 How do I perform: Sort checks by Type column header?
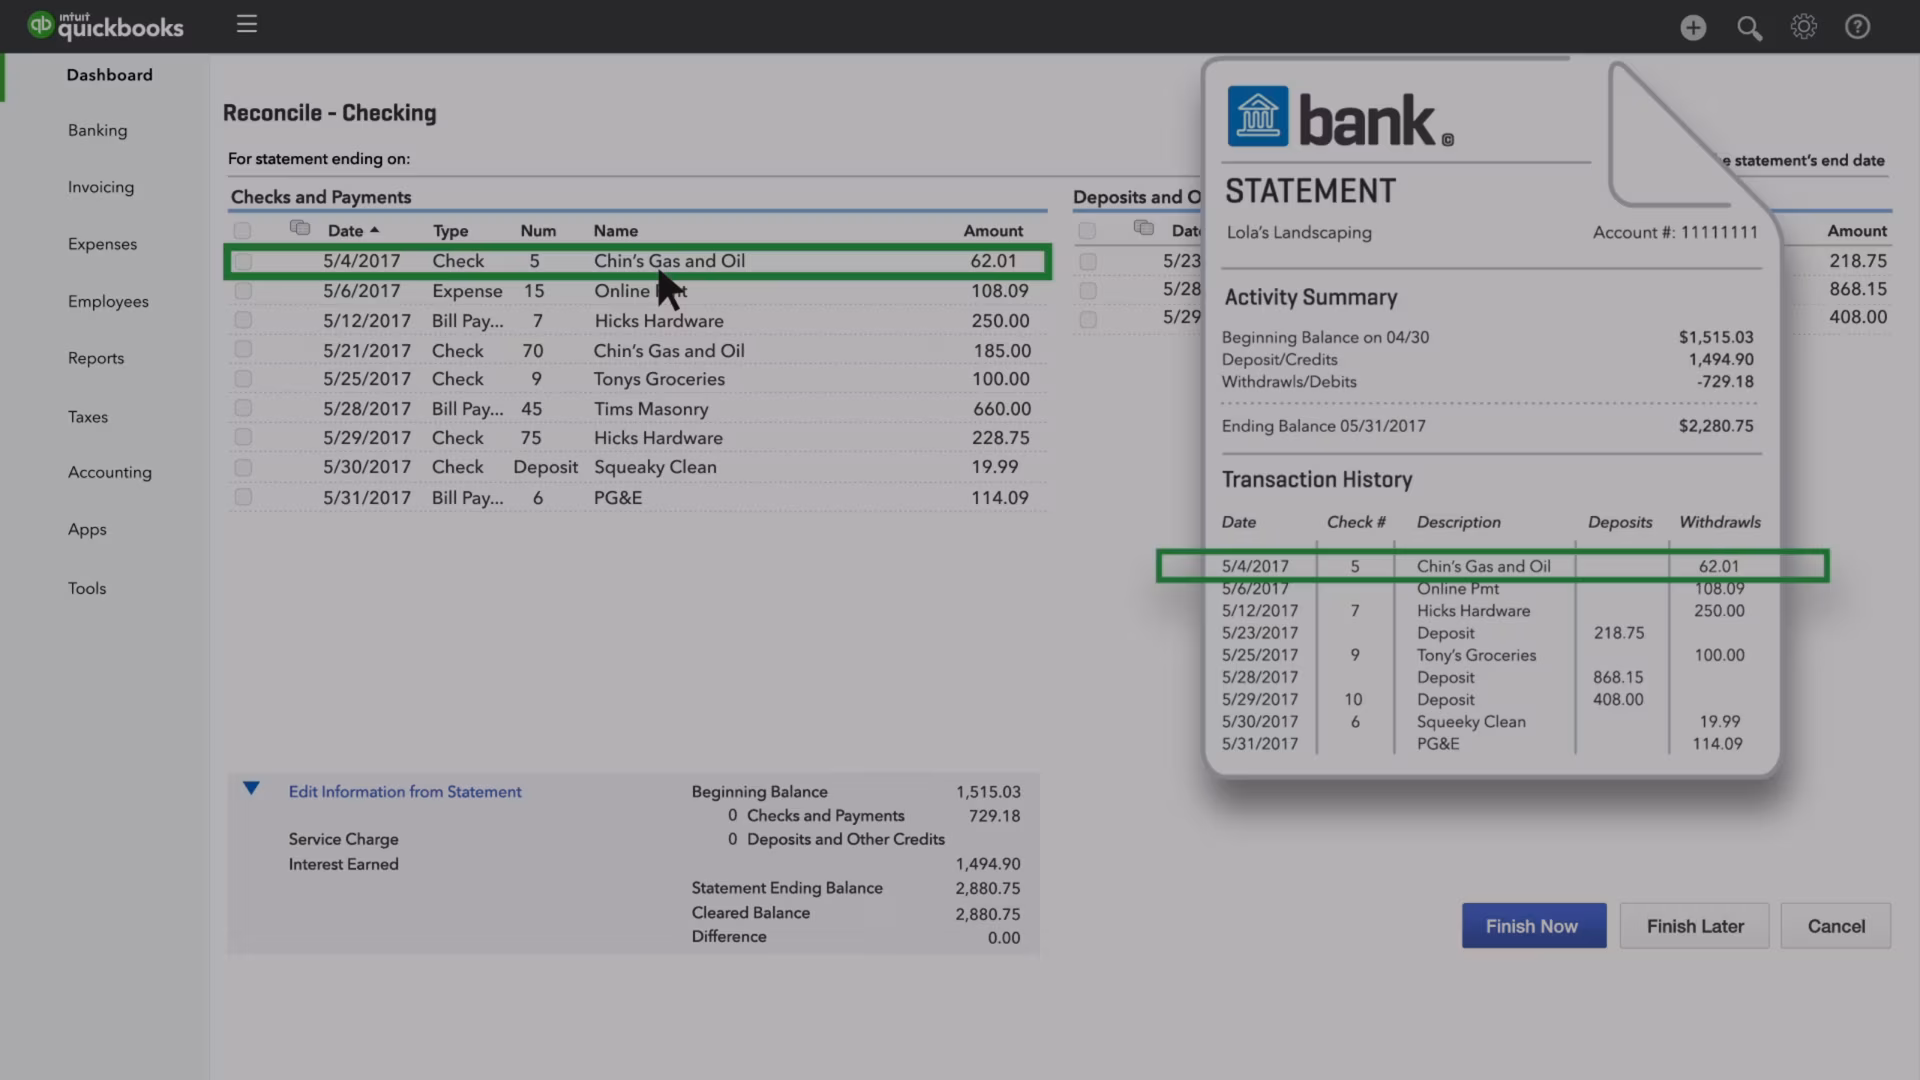pyautogui.click(x=450, y=231)
